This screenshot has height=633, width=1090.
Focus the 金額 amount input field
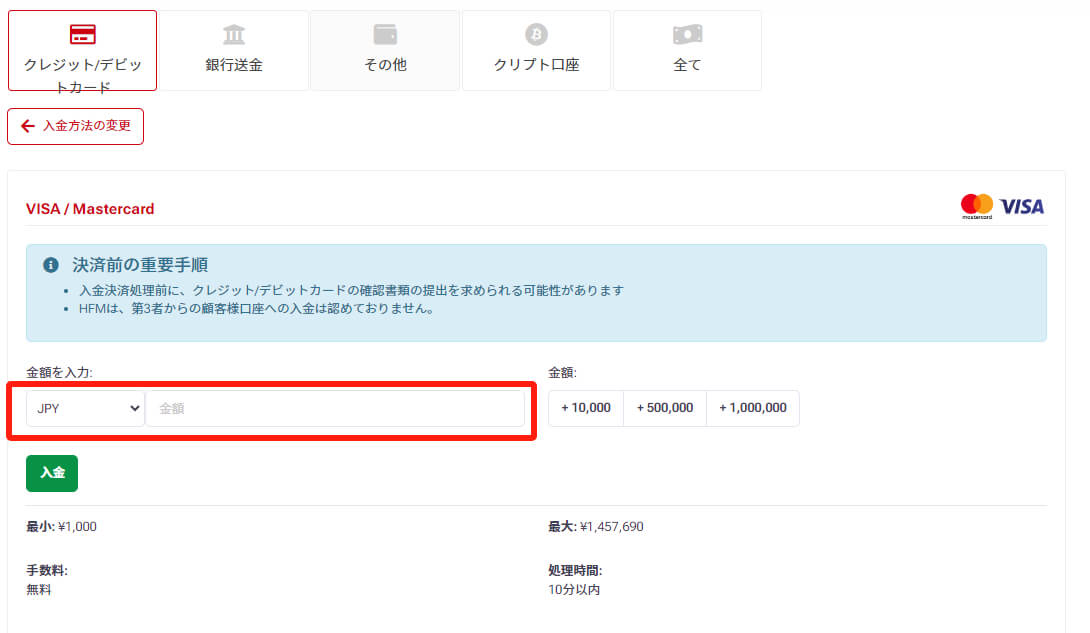(x=335, y=408)
